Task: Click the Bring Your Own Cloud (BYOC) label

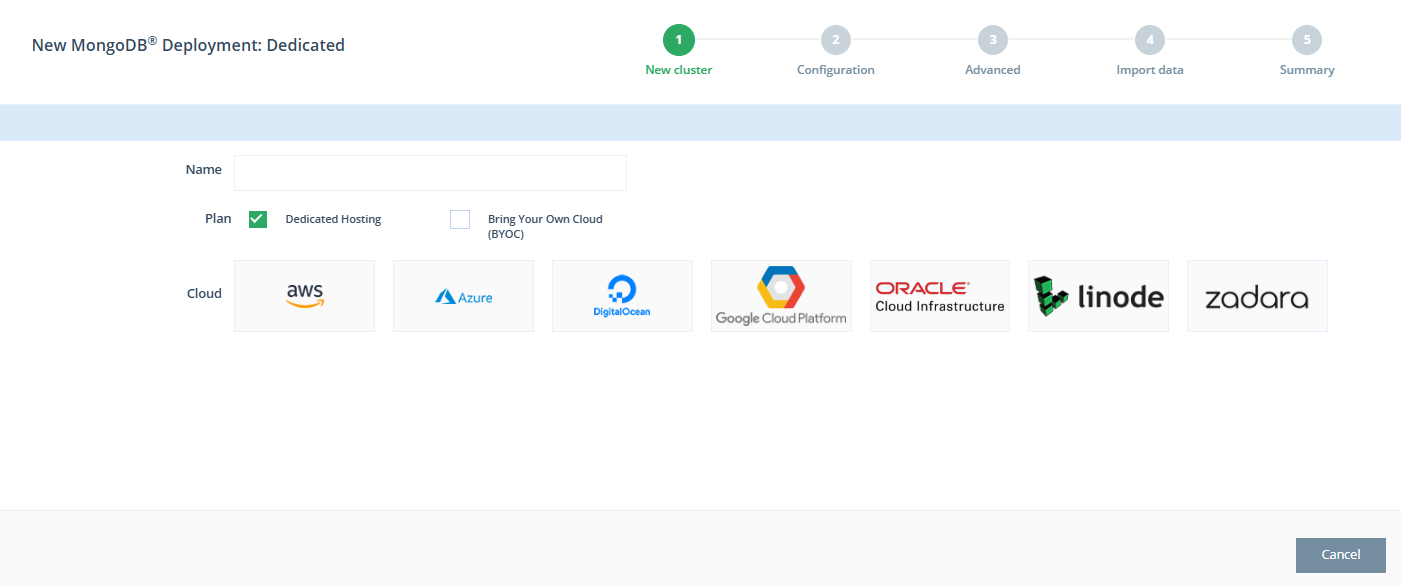Action: coord(545,226)
